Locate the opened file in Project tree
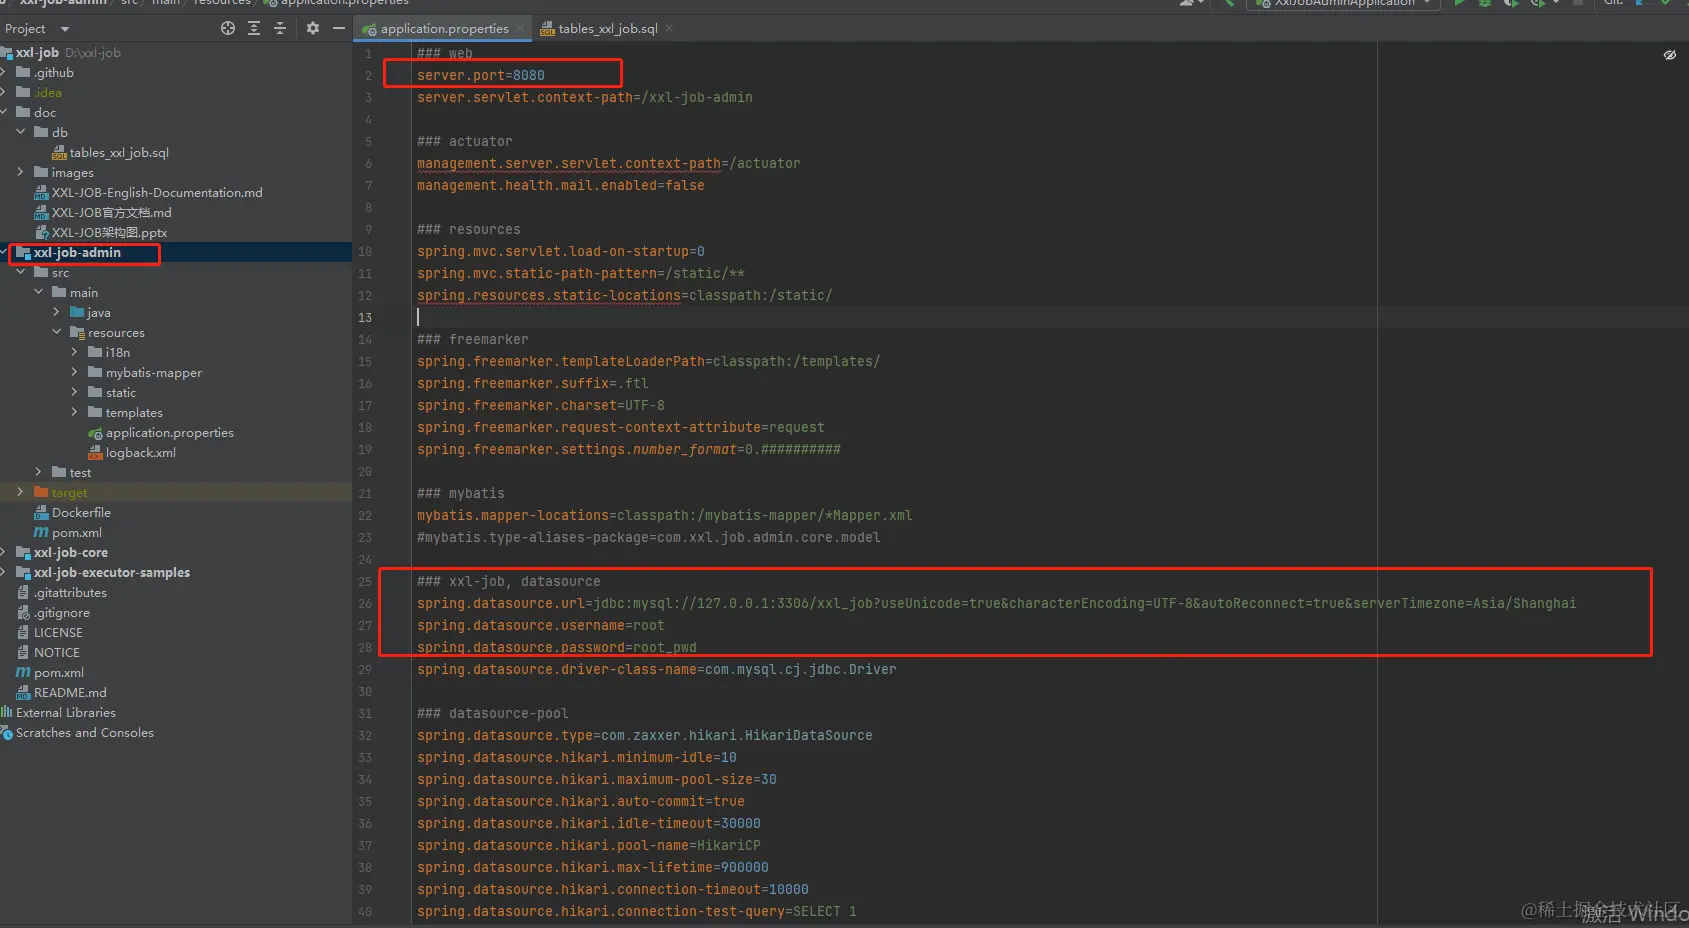 coord(228,28)
